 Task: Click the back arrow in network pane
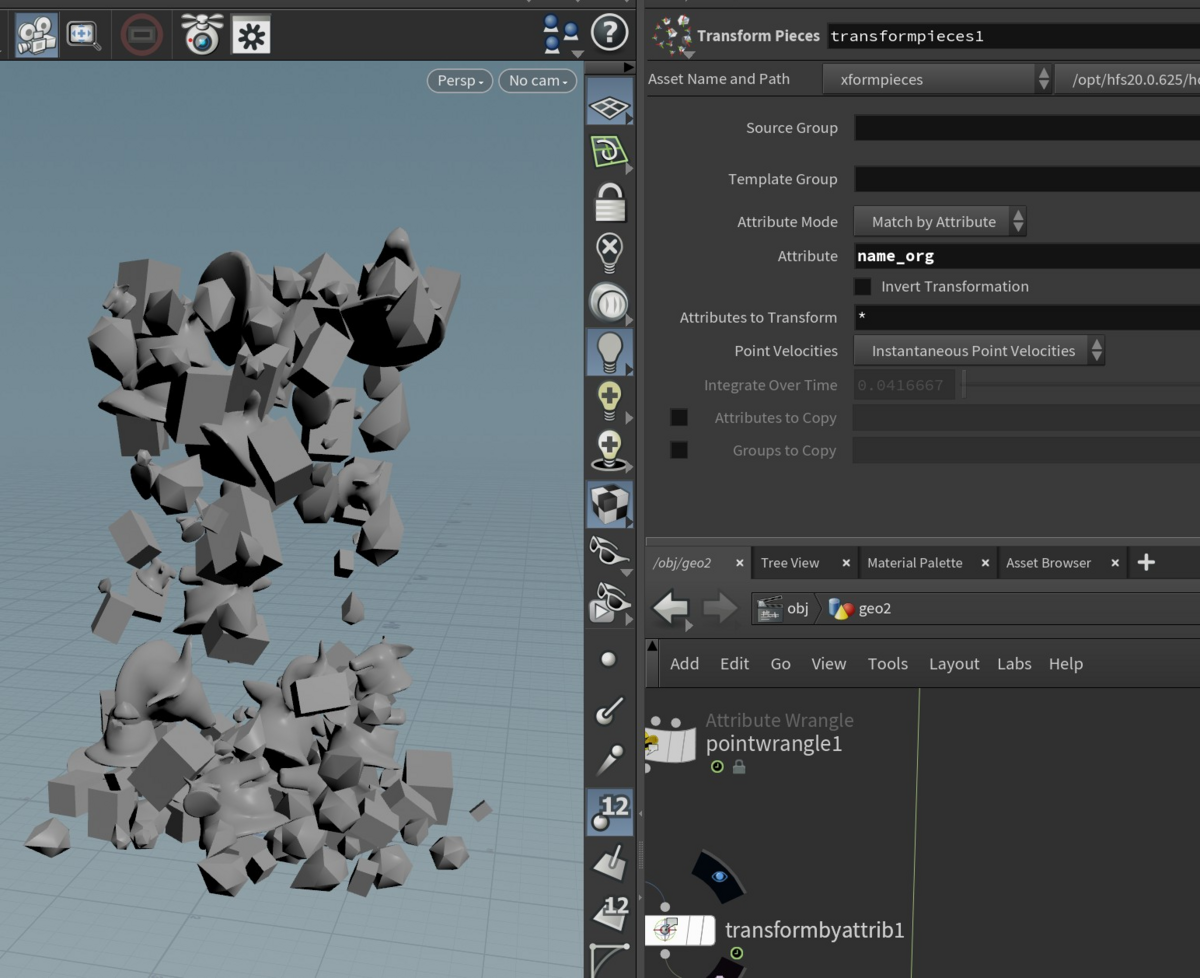(671, 608)
